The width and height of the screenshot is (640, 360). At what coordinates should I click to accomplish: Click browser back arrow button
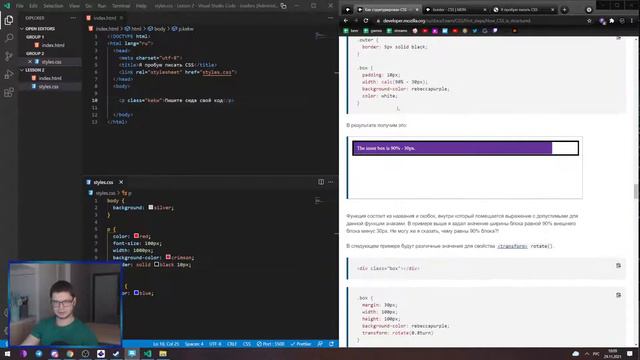(346, 20)
